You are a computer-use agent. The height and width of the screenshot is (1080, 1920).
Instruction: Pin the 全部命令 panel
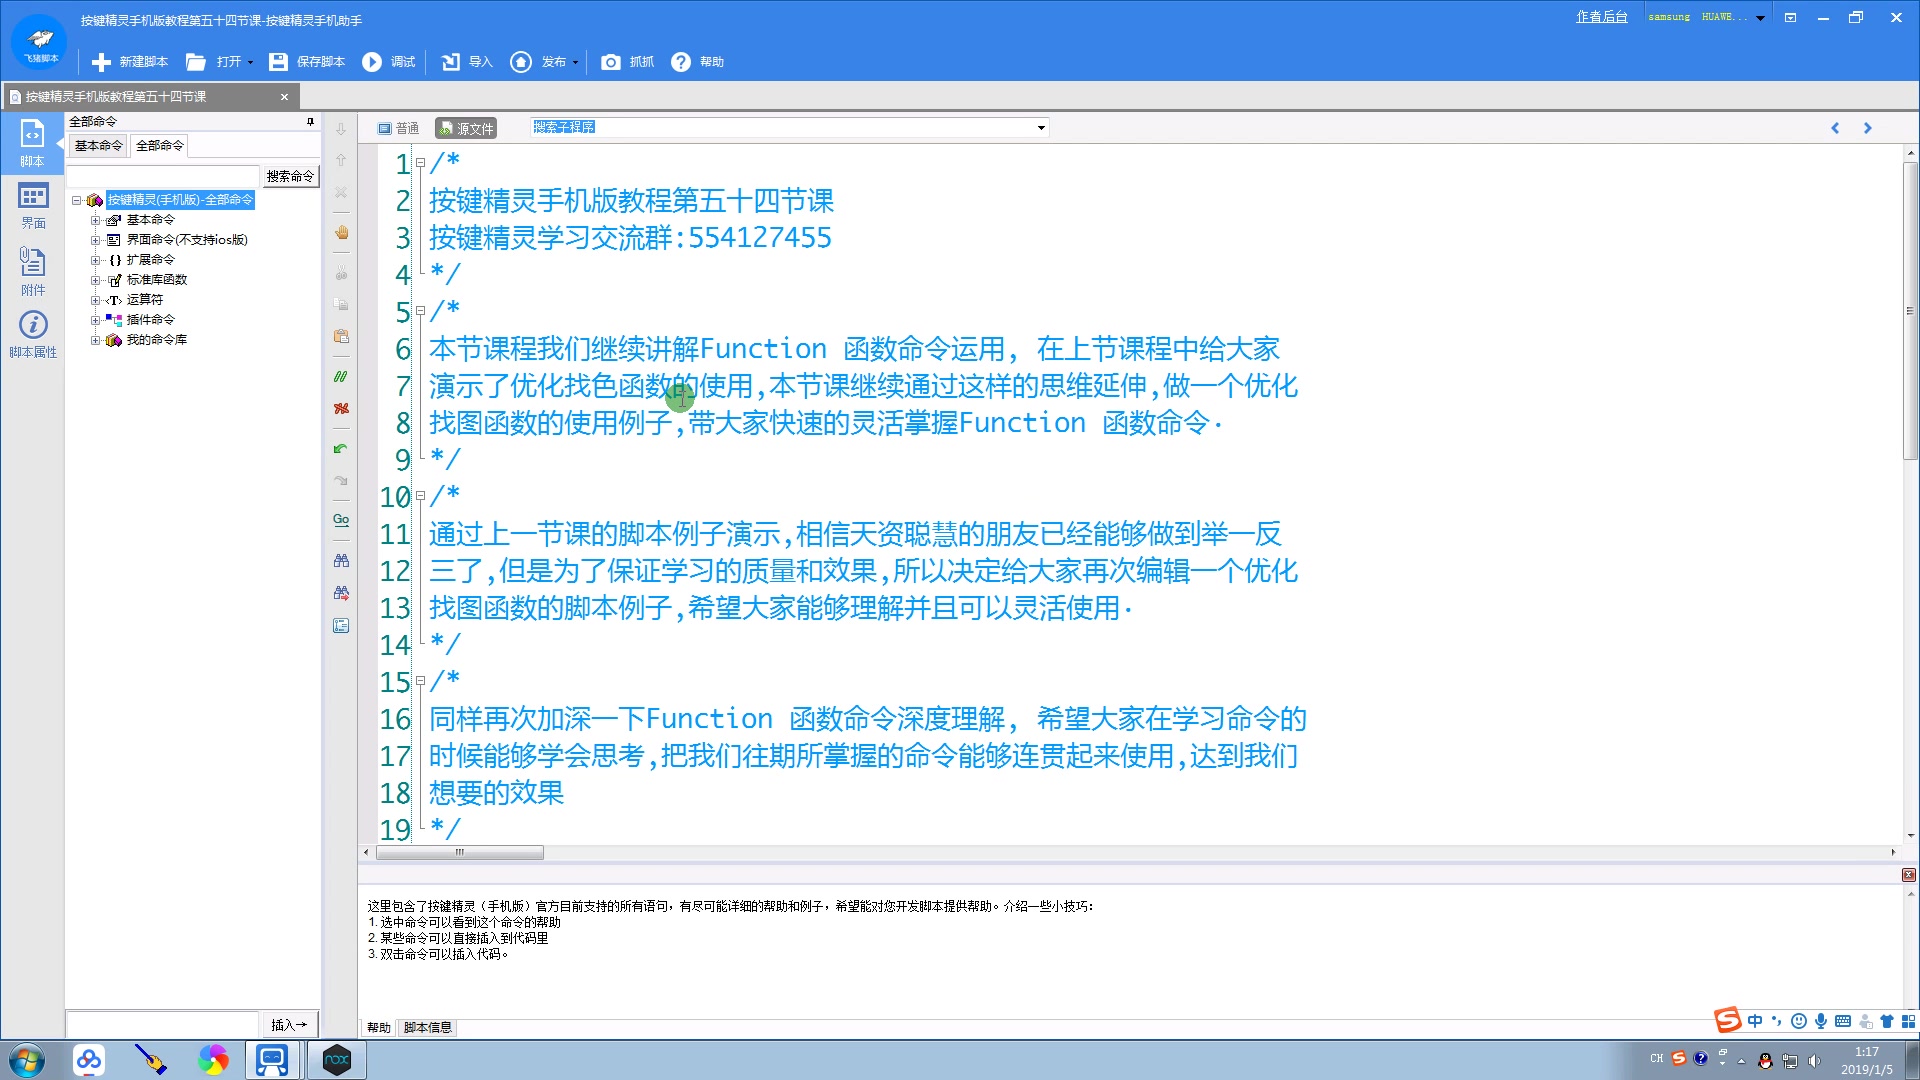[x=310, y=122]
